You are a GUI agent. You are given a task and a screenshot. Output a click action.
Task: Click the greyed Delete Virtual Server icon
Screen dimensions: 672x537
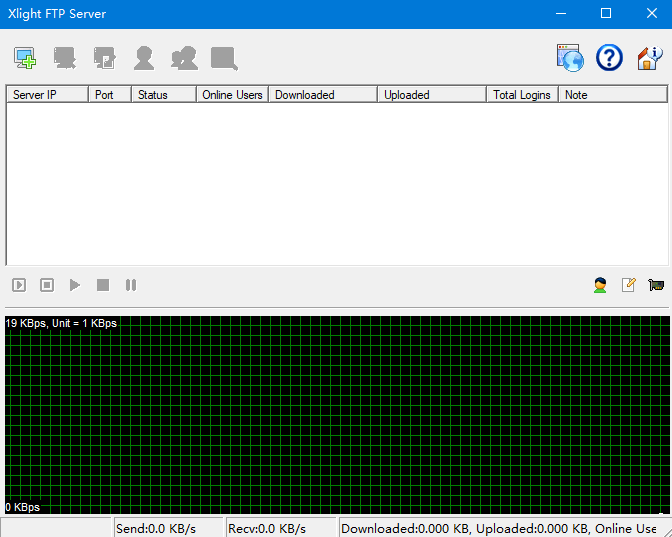[65, 58]
